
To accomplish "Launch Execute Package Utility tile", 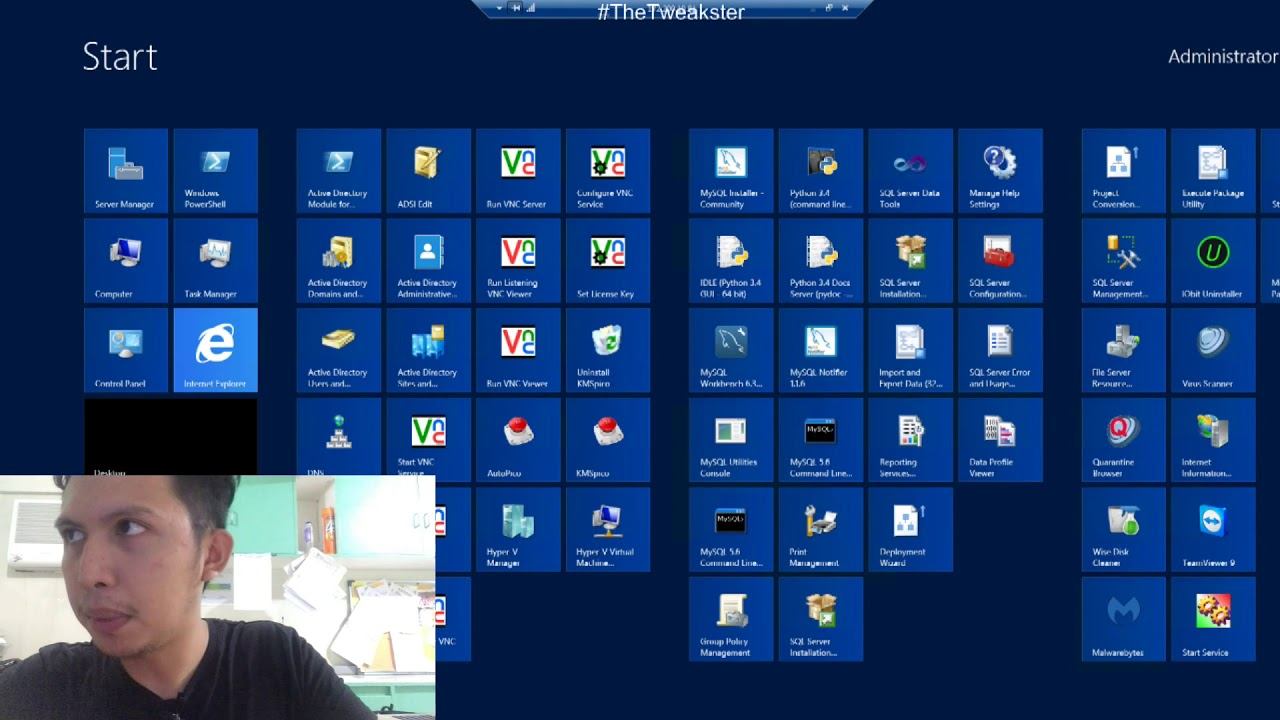I will [1213, 171].
